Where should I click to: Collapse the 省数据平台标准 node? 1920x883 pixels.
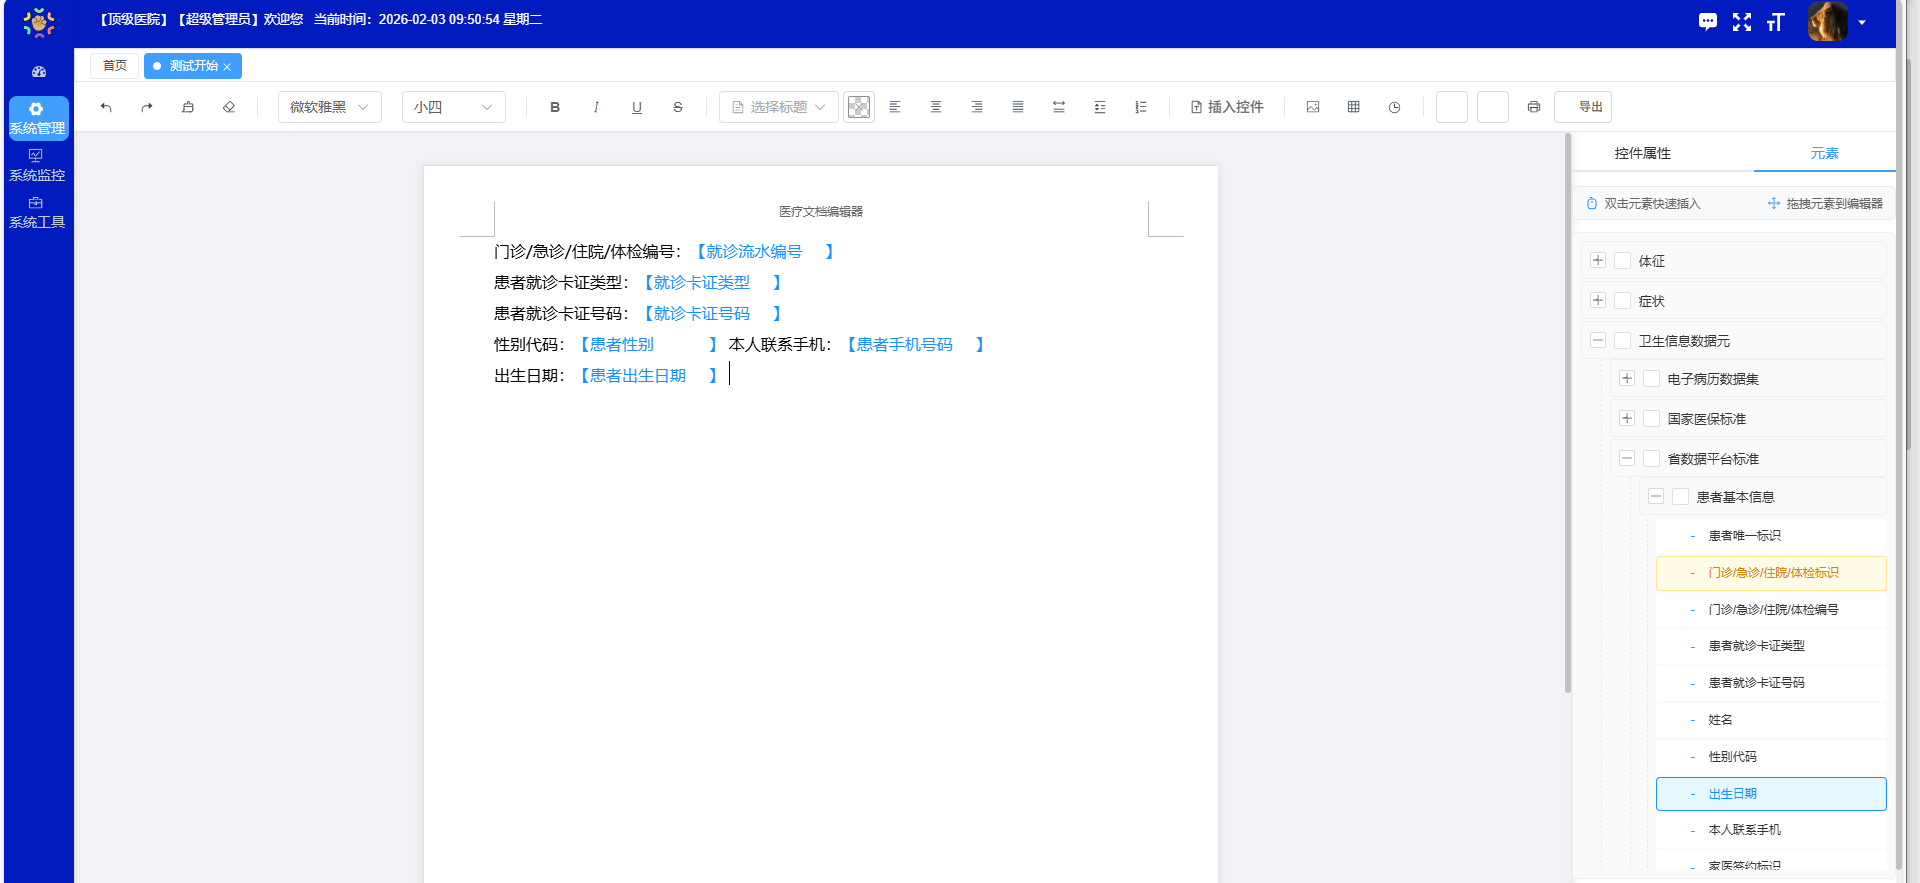(1627, 459)
